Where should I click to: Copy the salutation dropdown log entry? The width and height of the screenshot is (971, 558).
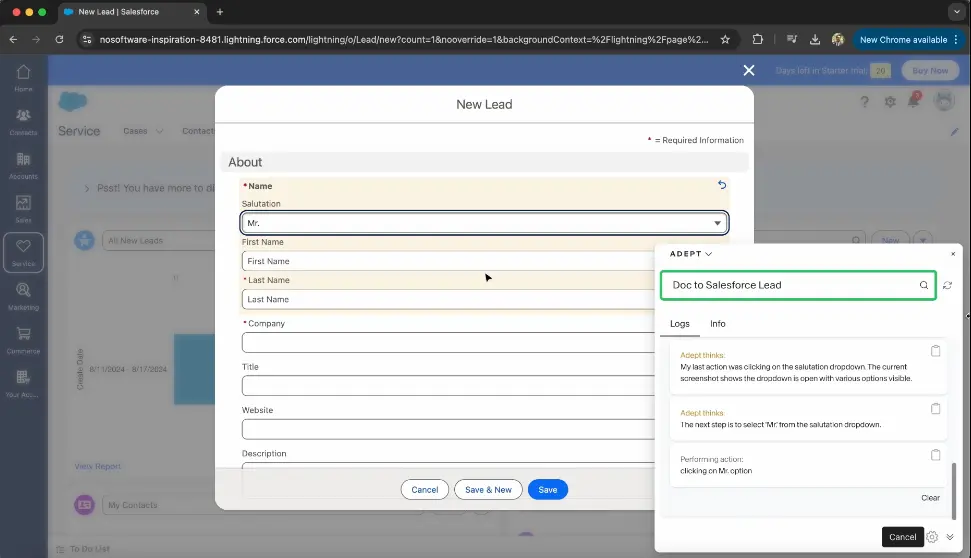[x=935, y=351]
